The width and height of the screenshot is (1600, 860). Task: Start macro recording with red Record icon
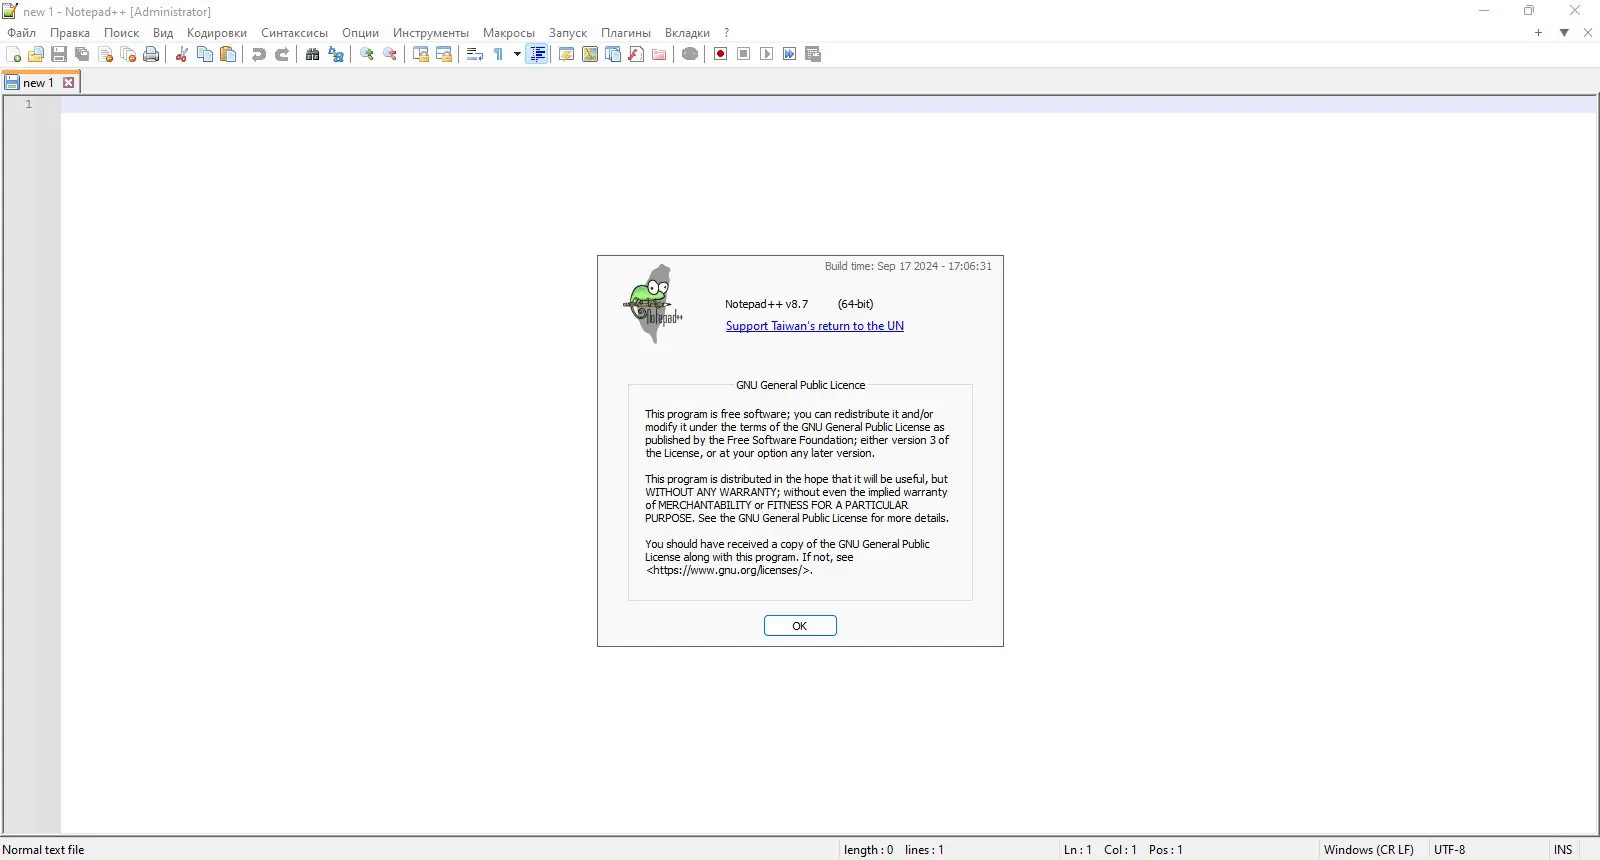click(x=721, y=54)
